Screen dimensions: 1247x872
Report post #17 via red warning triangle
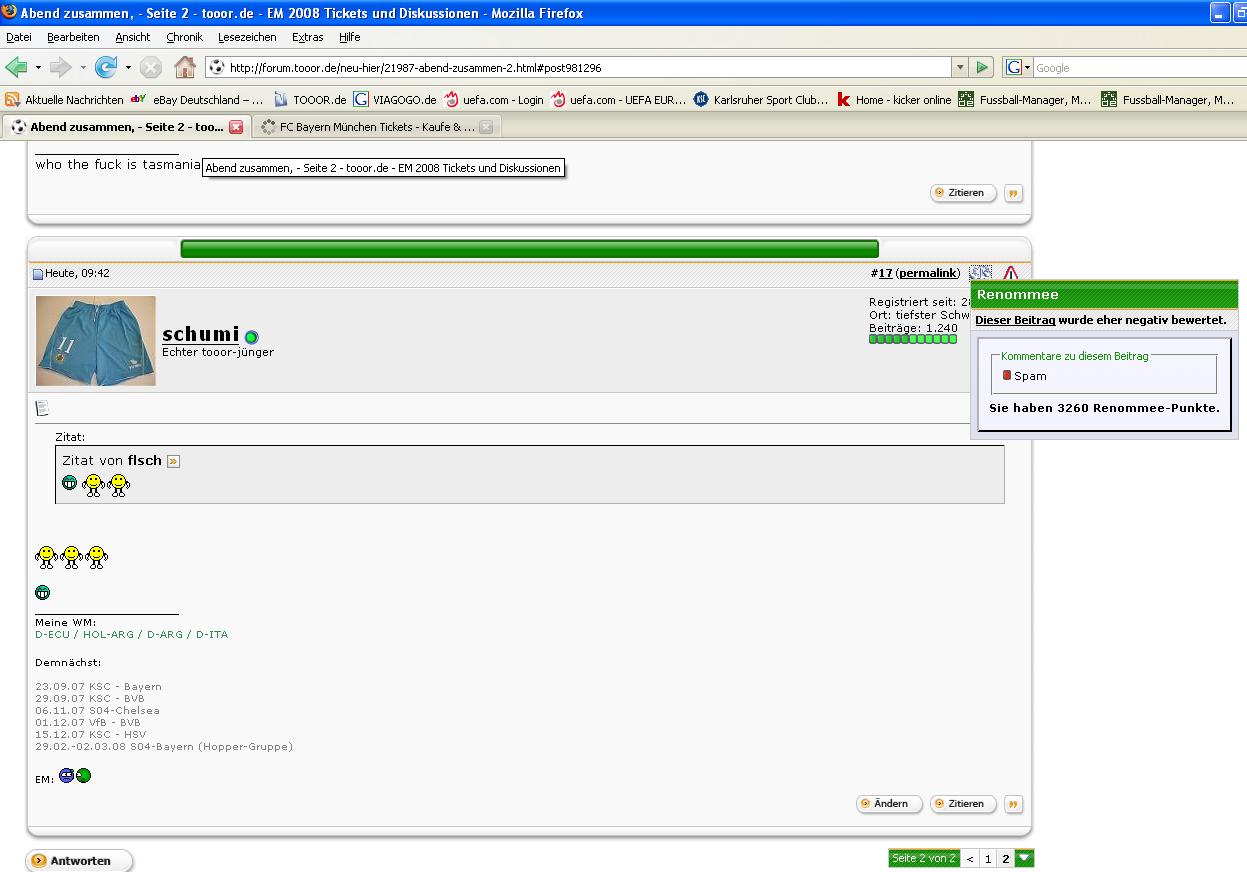[x=1011, y=273]
